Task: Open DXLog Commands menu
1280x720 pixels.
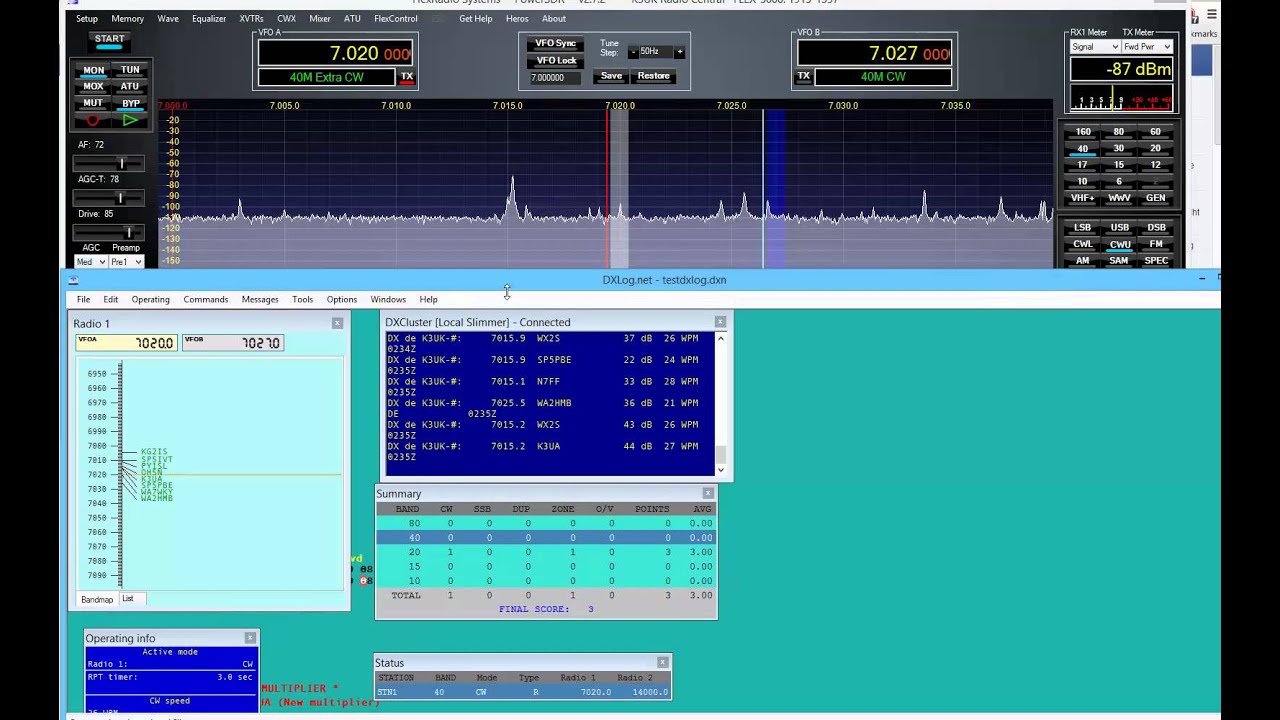Action: (205, 300)
